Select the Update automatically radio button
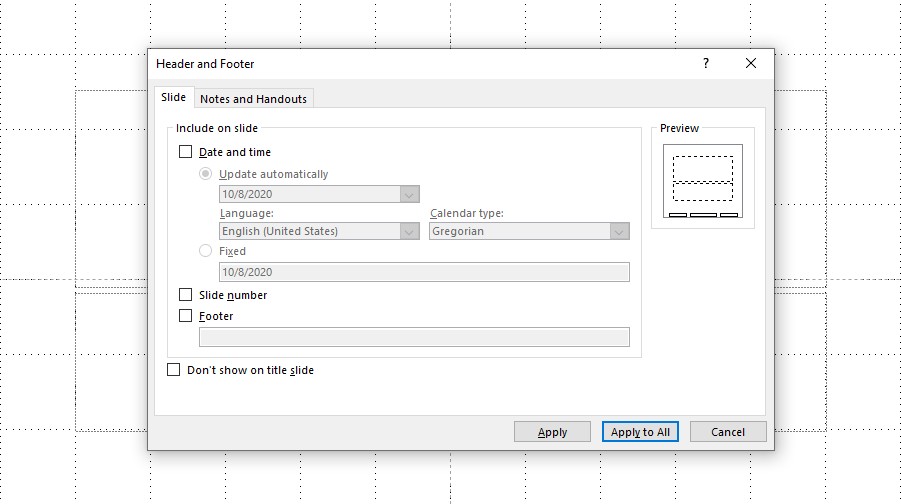The width and height of the screenshot is (901, 504). point(206,174)
